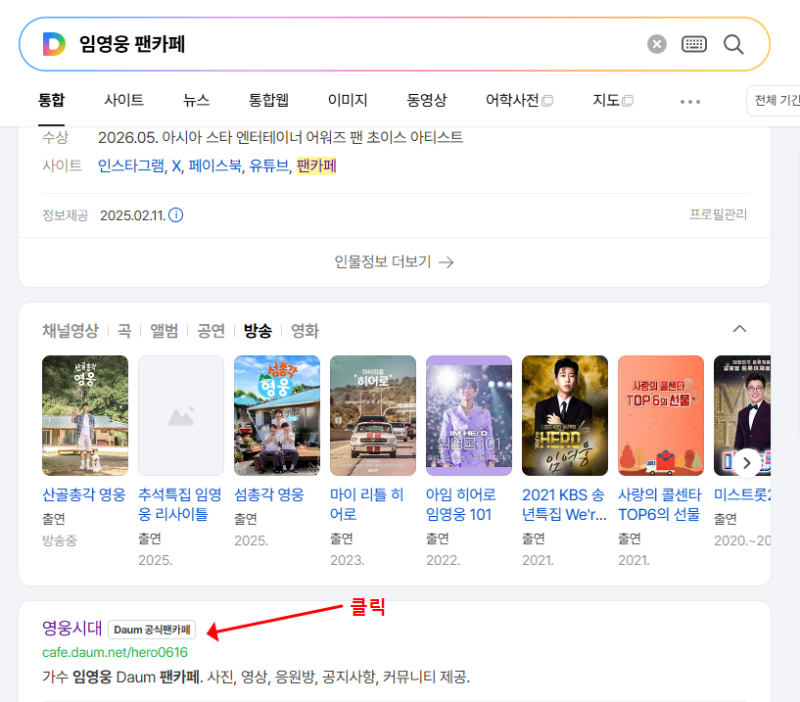Select the 영화 category tab
Image resolution: width=800 pixels, height=702 pixels.
[x=305, y=331]
